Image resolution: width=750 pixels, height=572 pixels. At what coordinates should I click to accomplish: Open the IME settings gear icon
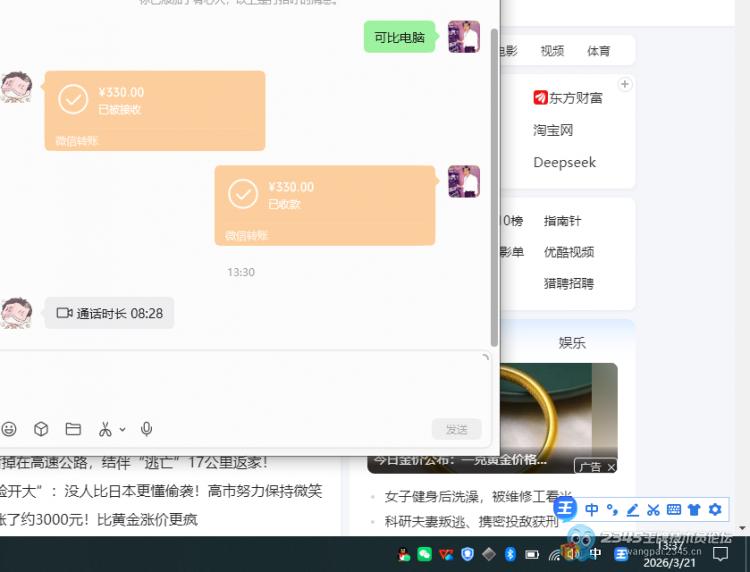tap(715, 509)
